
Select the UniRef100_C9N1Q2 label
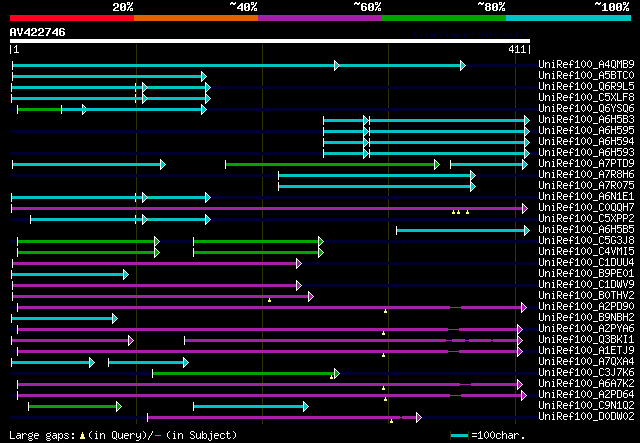tap(586, 406)
